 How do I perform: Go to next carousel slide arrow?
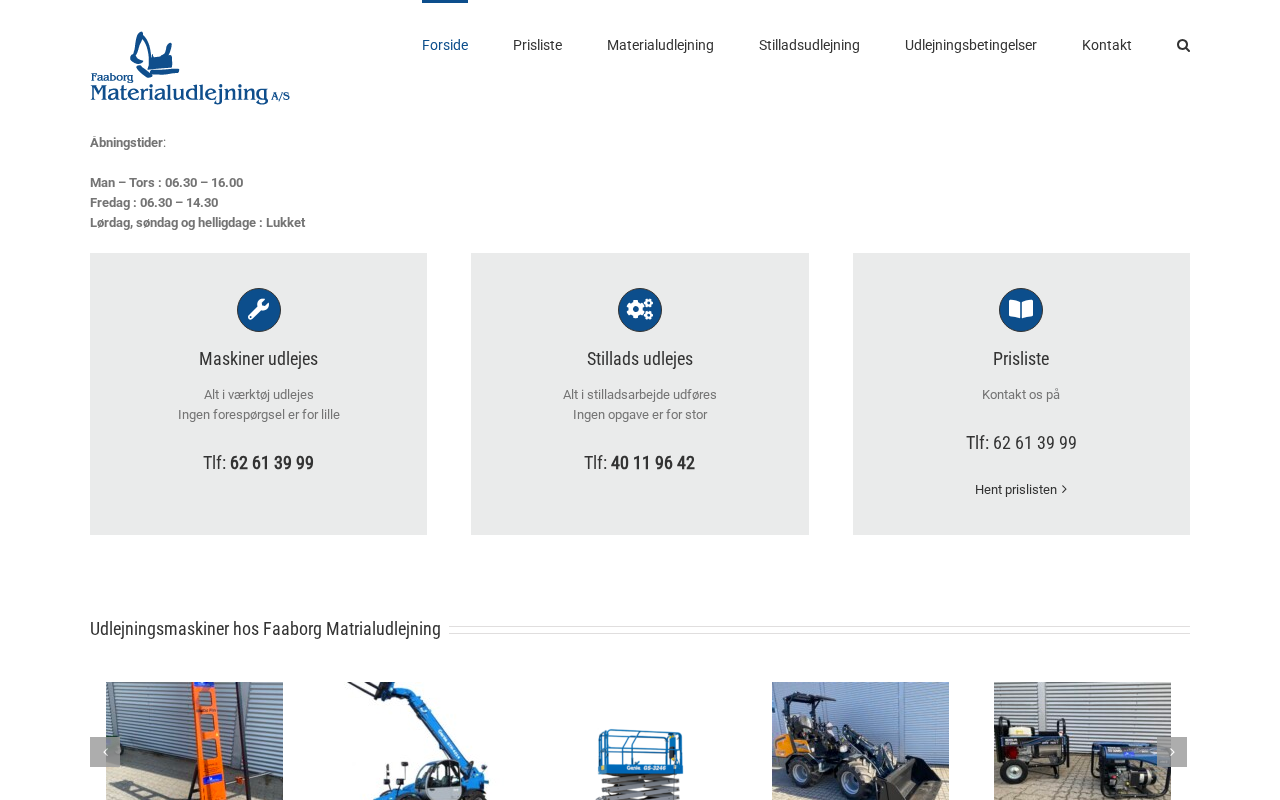1172,752
